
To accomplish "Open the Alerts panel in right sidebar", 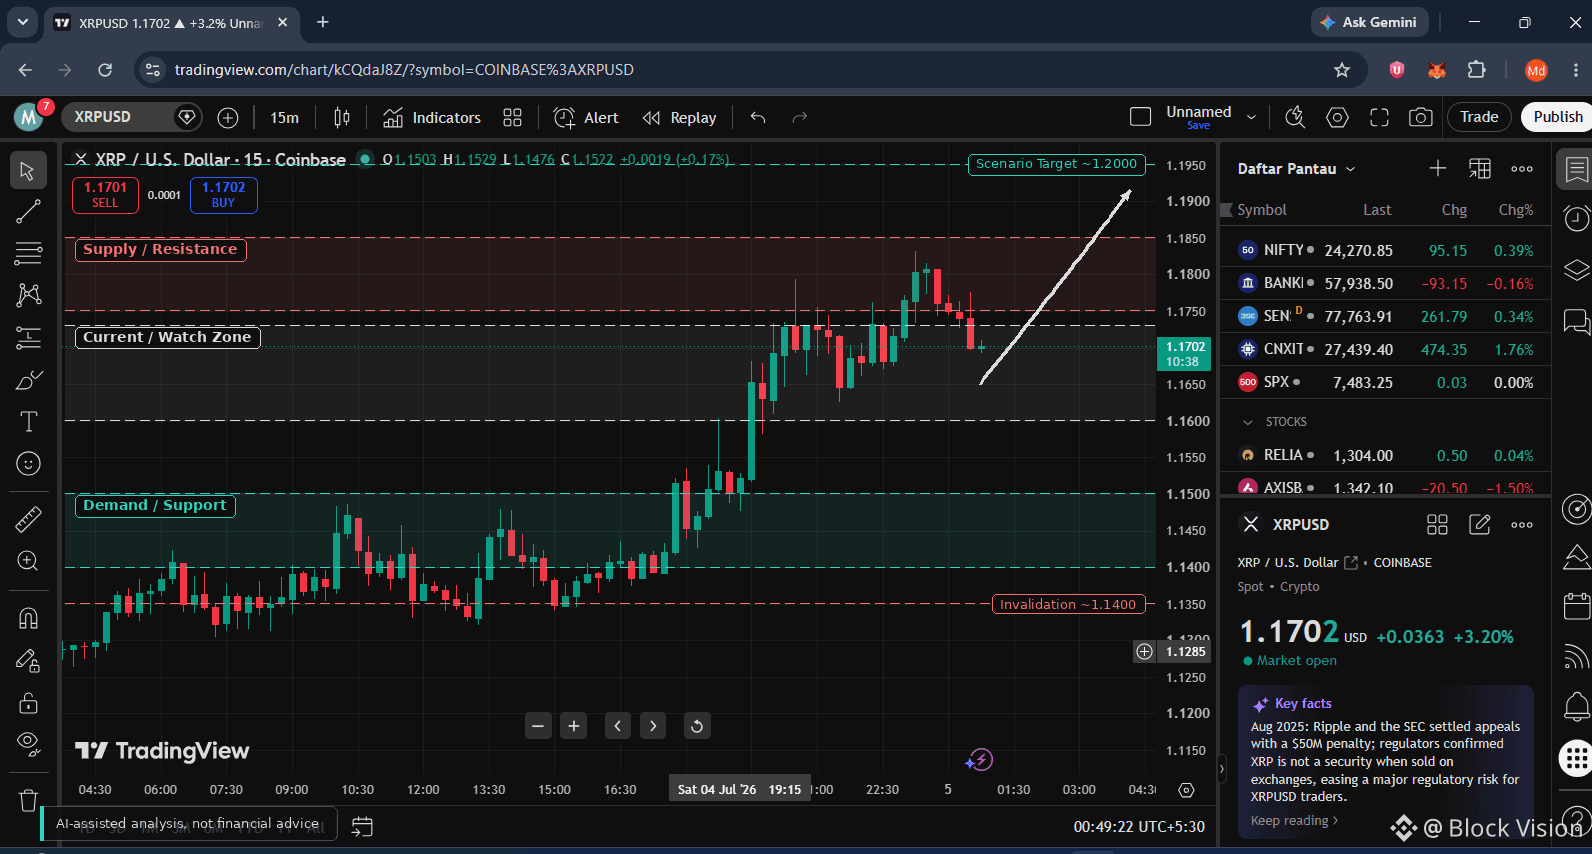I will [1576, 218].
